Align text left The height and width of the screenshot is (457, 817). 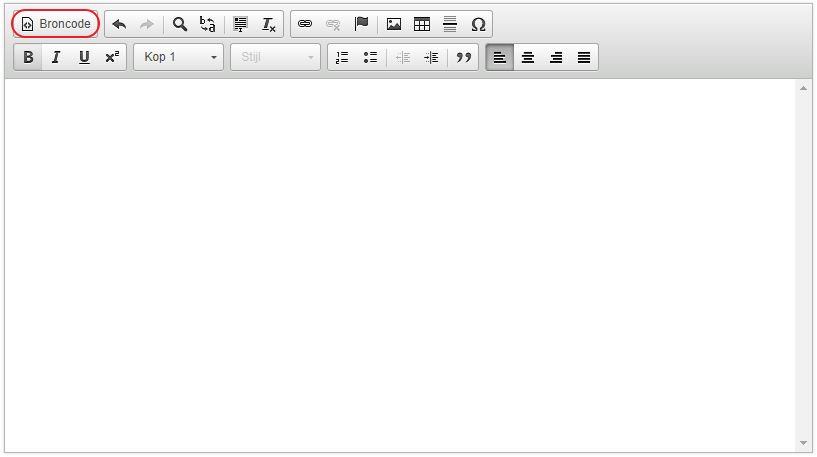pos(500,57)
